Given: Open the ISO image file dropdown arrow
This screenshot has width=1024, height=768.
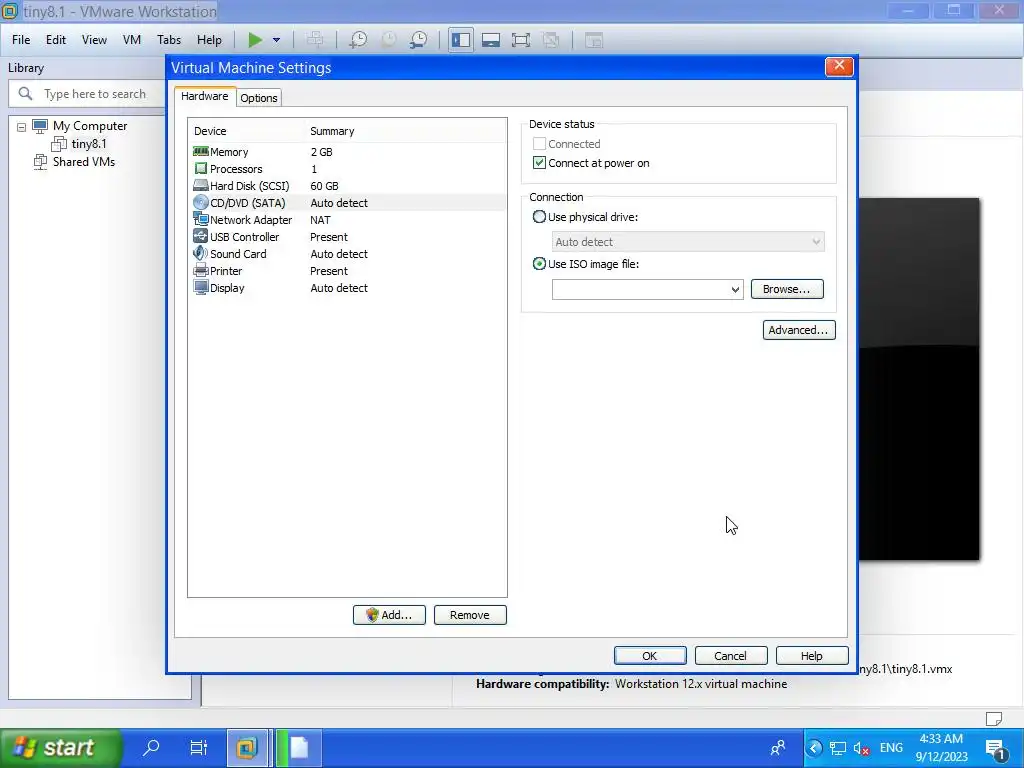Looking at the screenshot, I should coord(735,289).
